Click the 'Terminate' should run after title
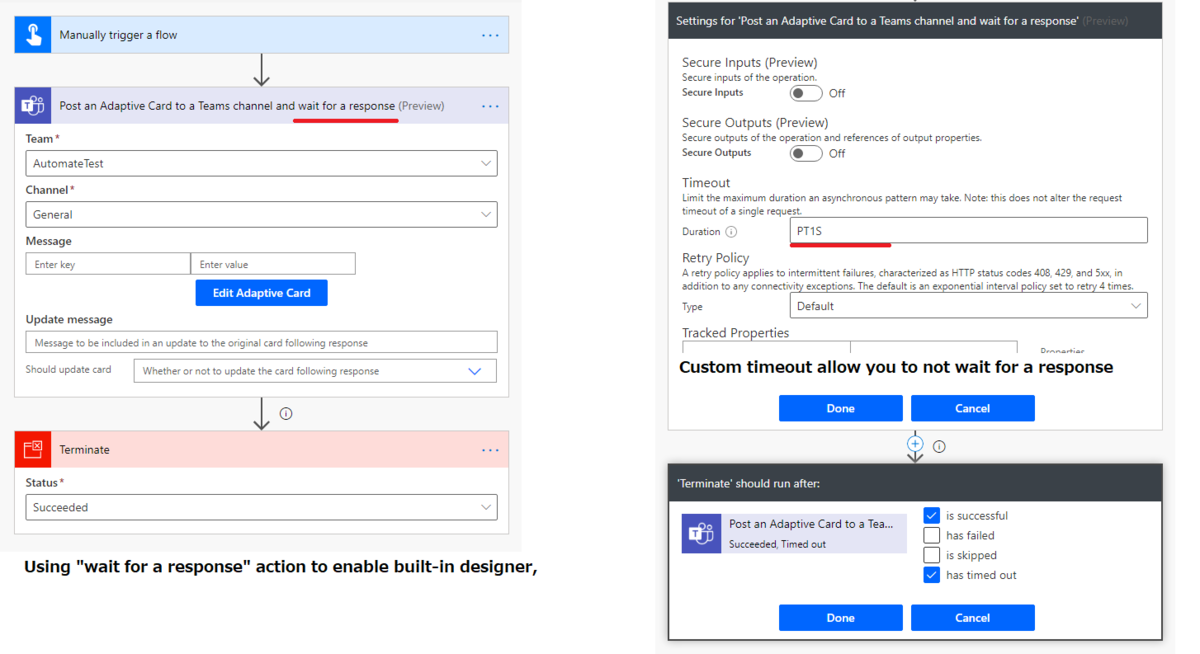The width and height of the screenshot is (1200, 654). coord(748,483)
